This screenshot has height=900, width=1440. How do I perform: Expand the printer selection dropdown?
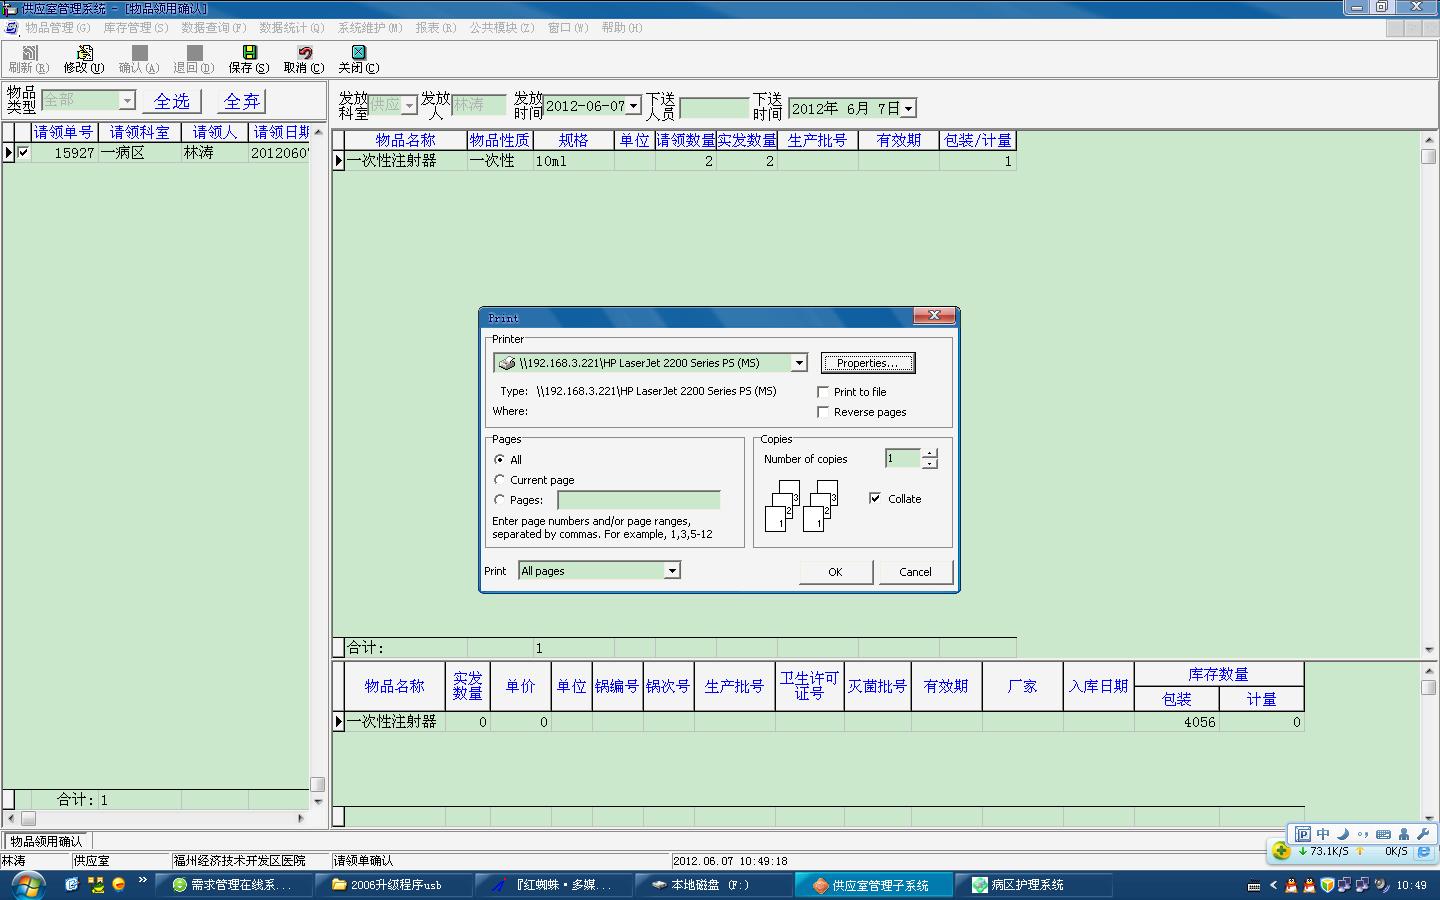pyautogui.click(x=799, y=363)
